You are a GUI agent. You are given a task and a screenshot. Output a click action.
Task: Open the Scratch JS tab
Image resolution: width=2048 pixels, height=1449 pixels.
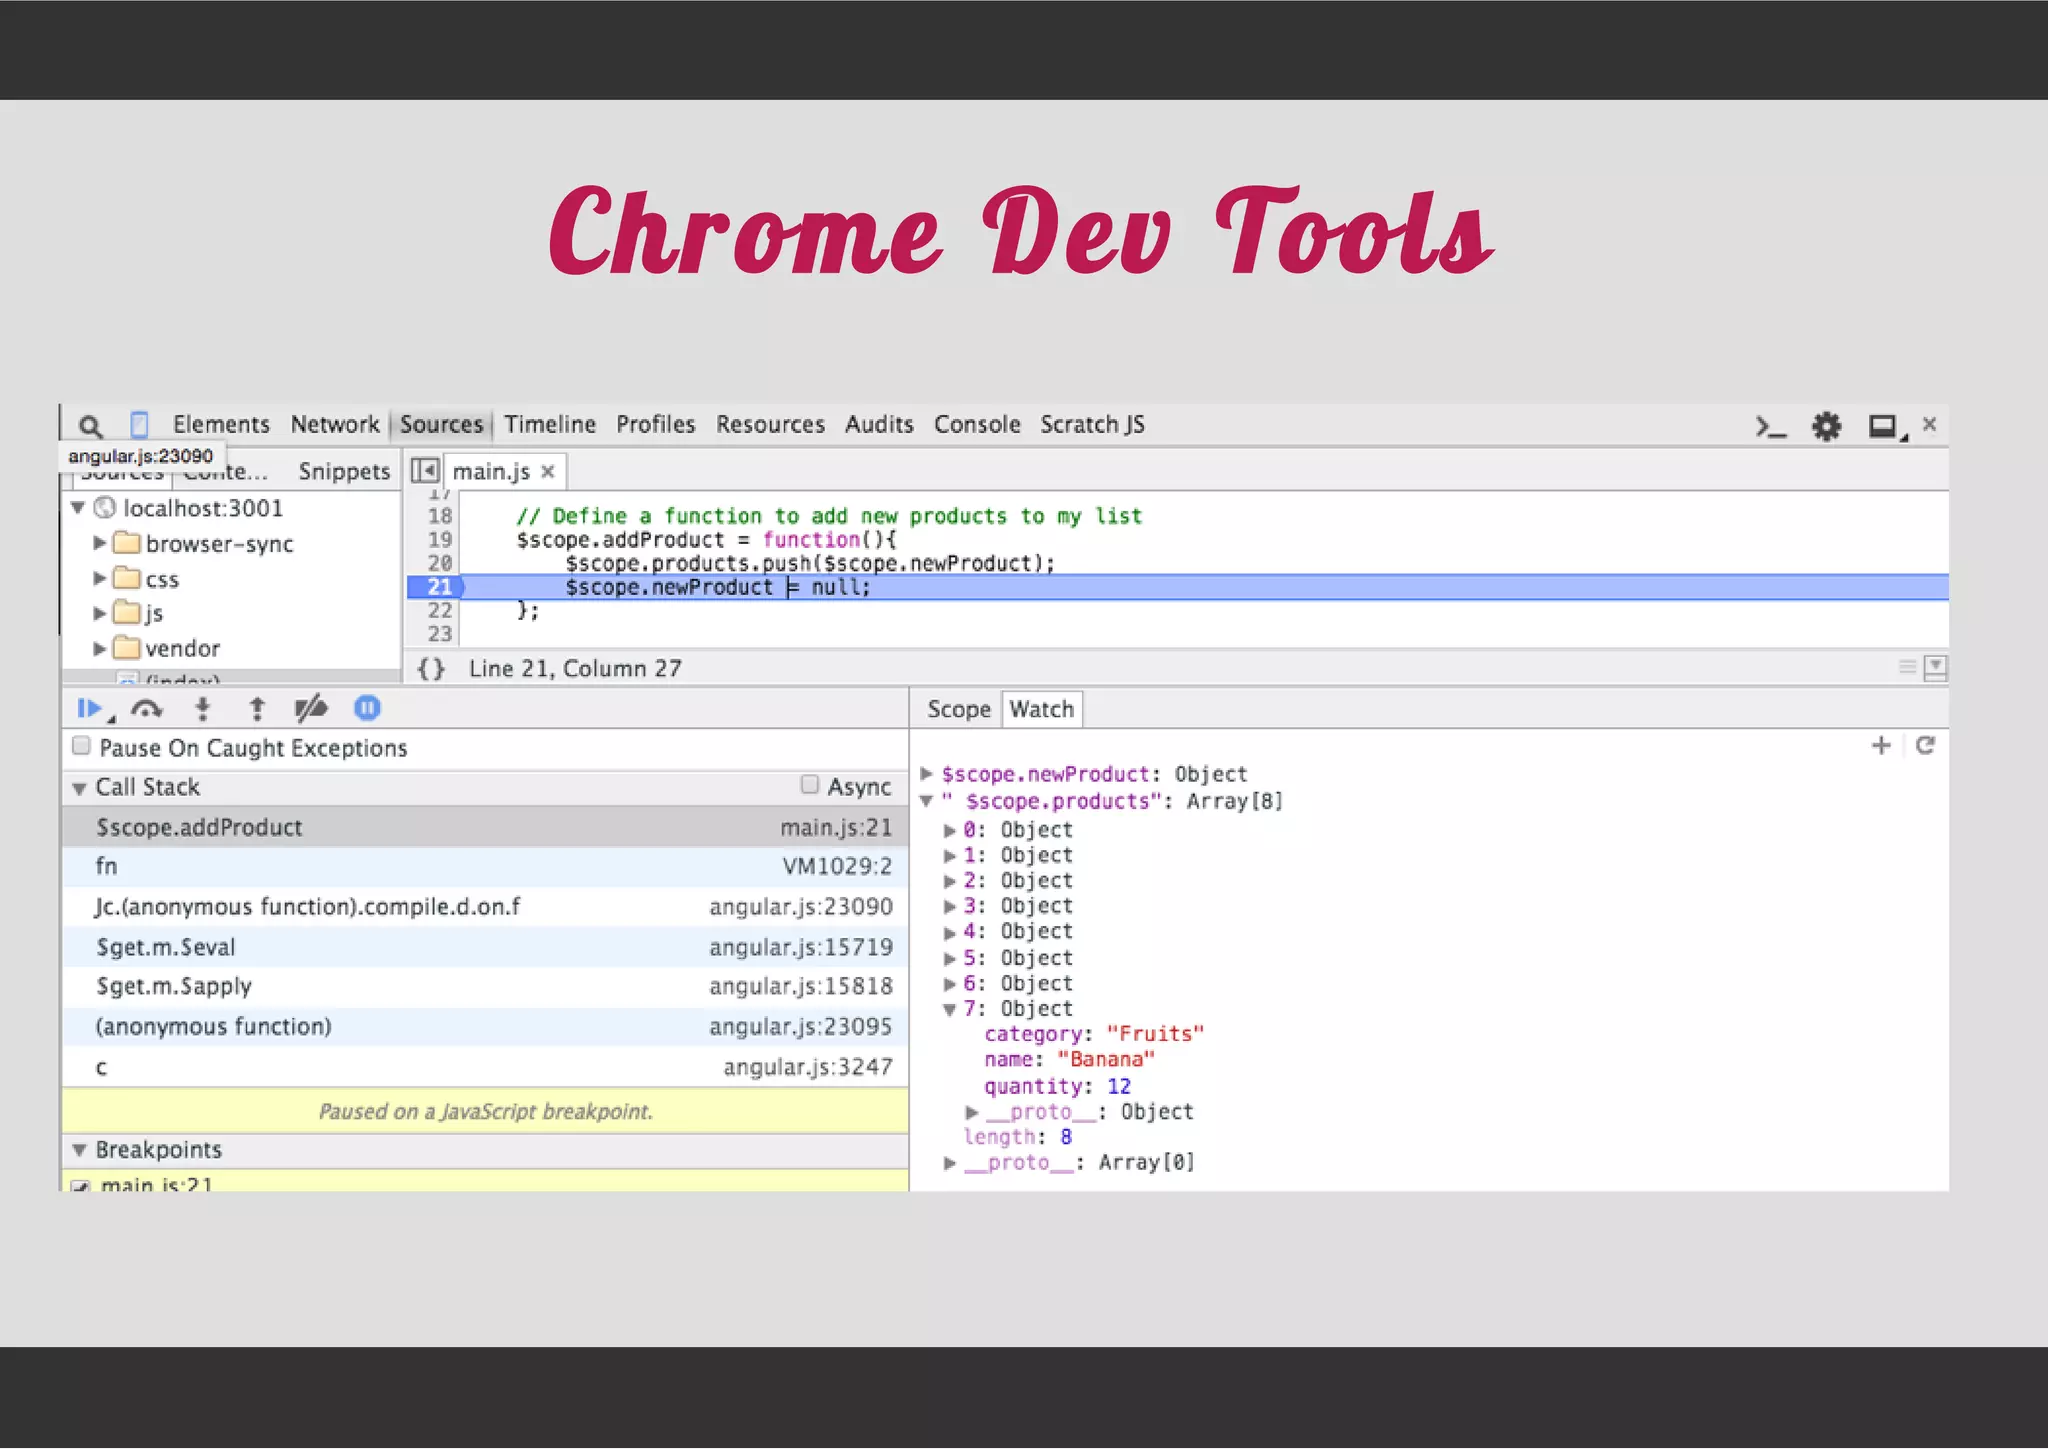(x=1092, y=424)
